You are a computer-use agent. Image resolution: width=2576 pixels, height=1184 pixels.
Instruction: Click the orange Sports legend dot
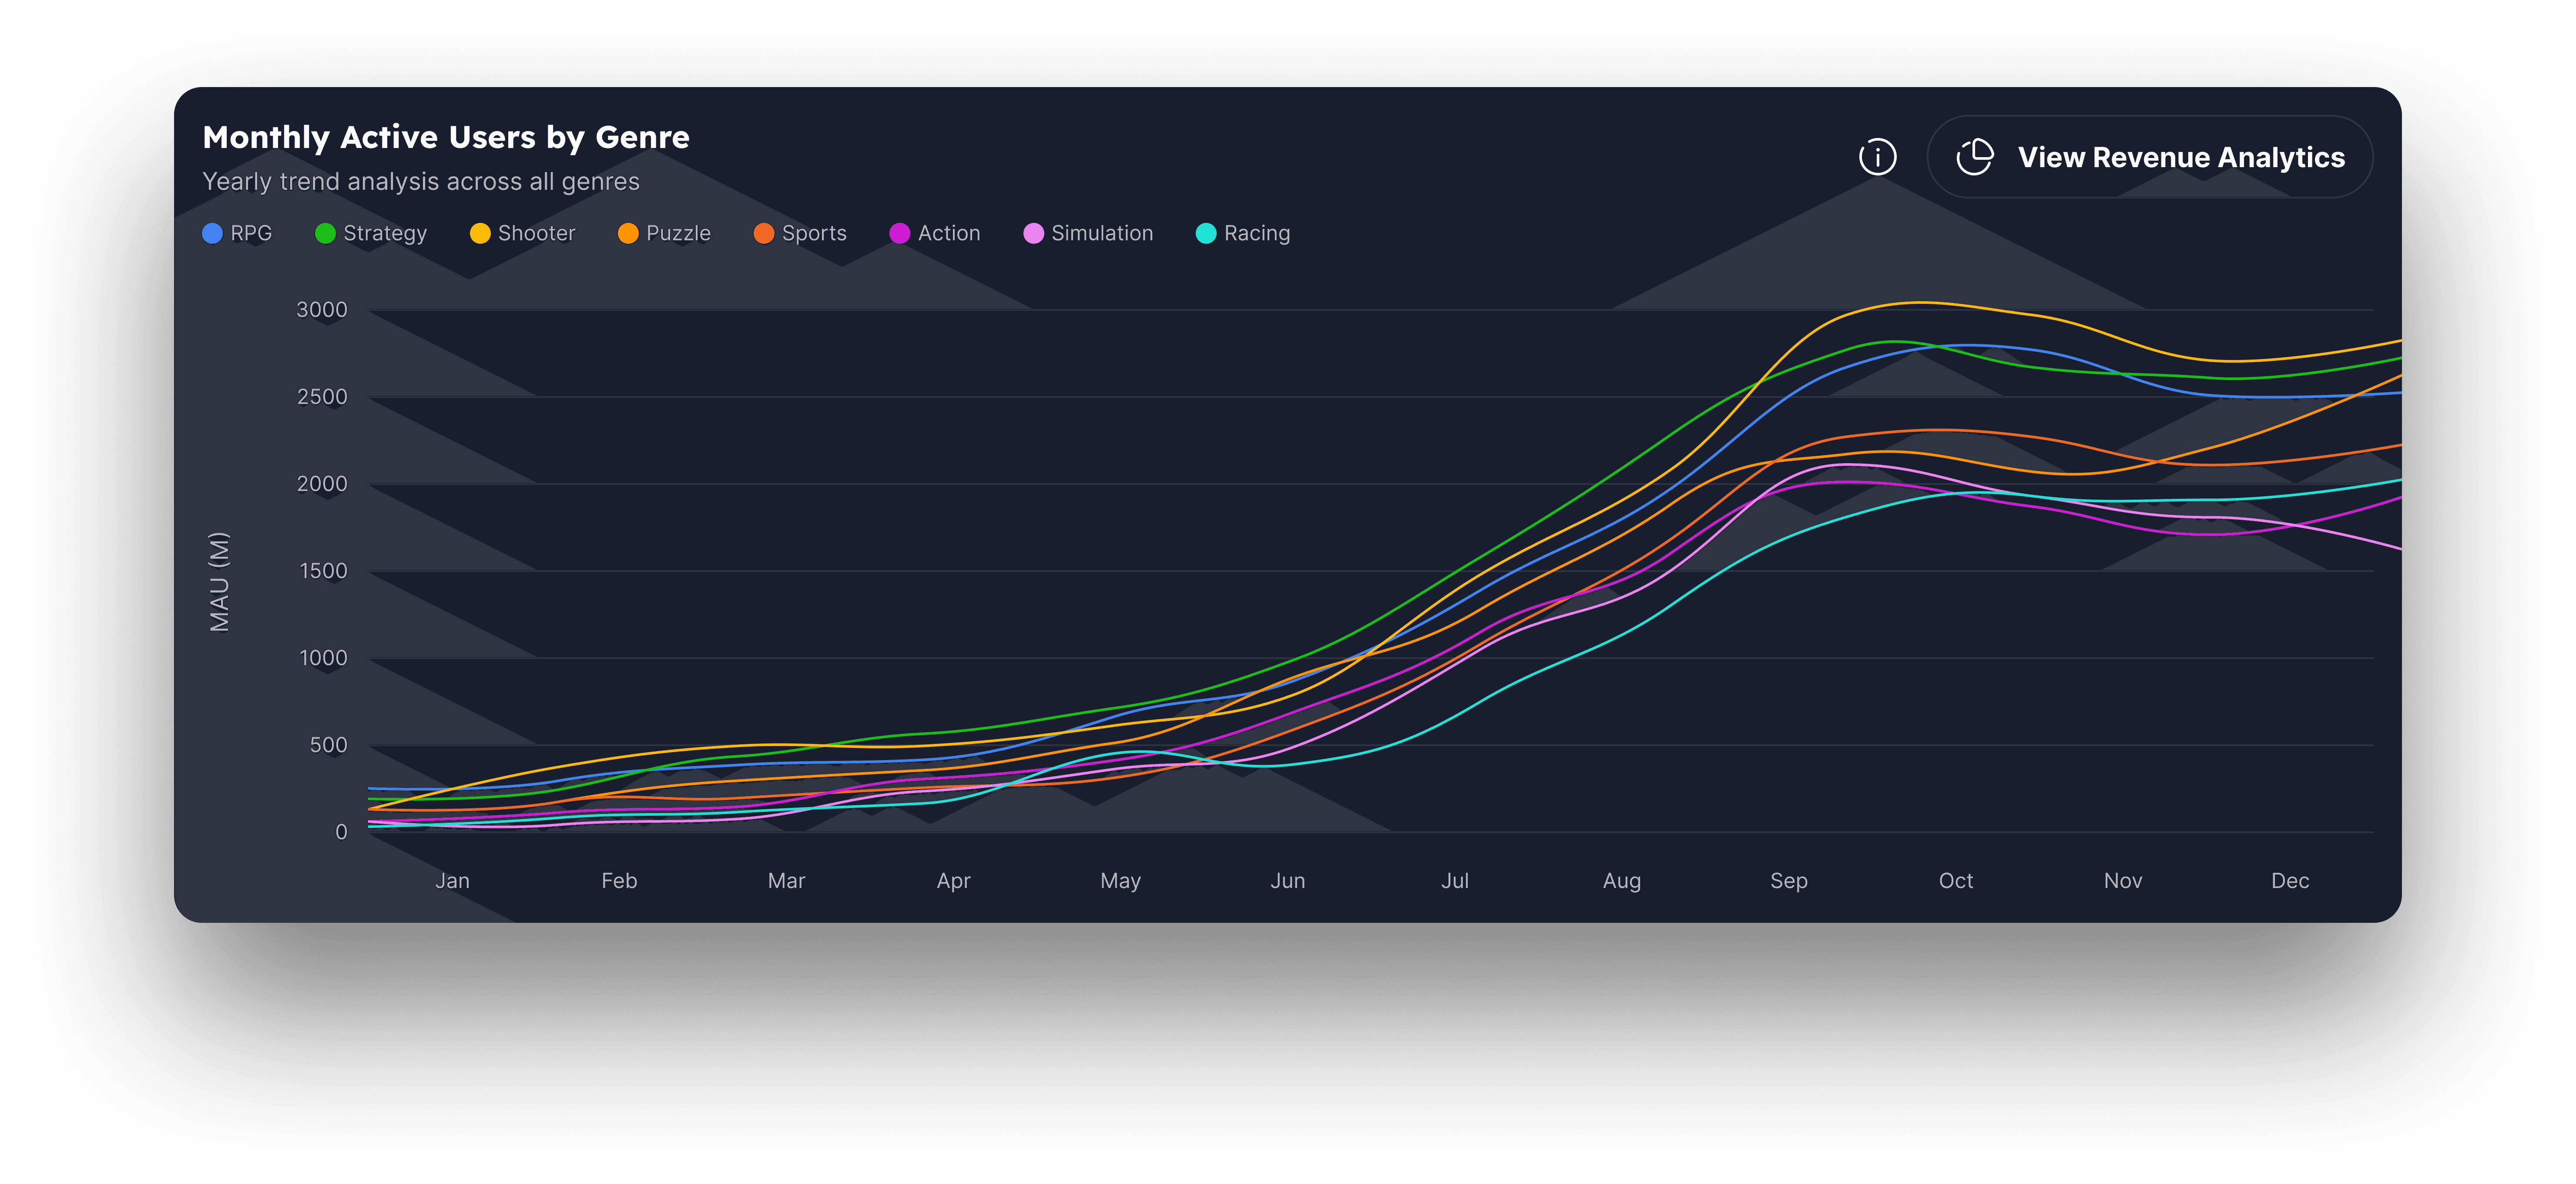click(x=764, y=233)
